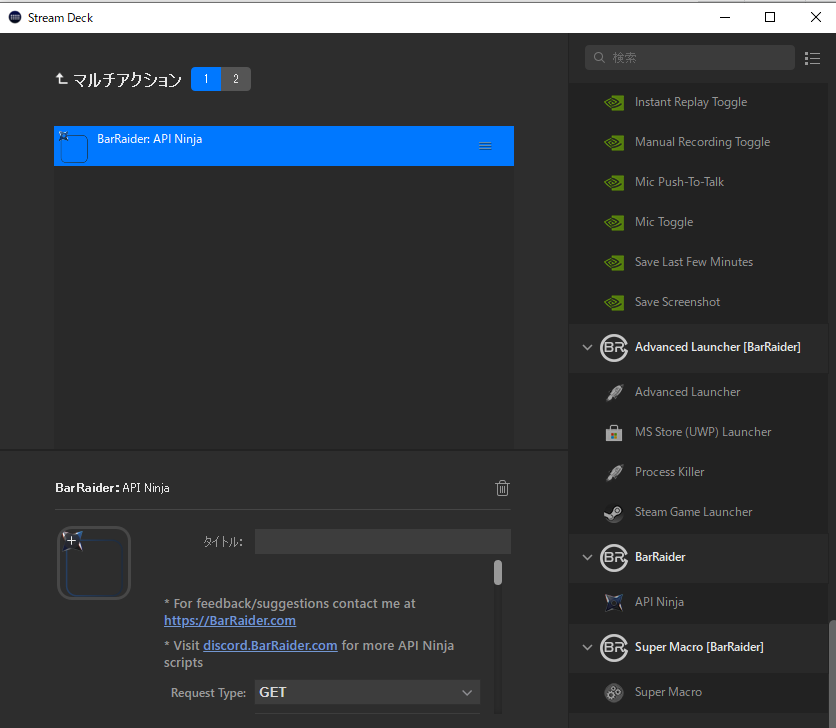Open the Request Type GET dropdown
836x728 pixels.
tap(367, 692)
